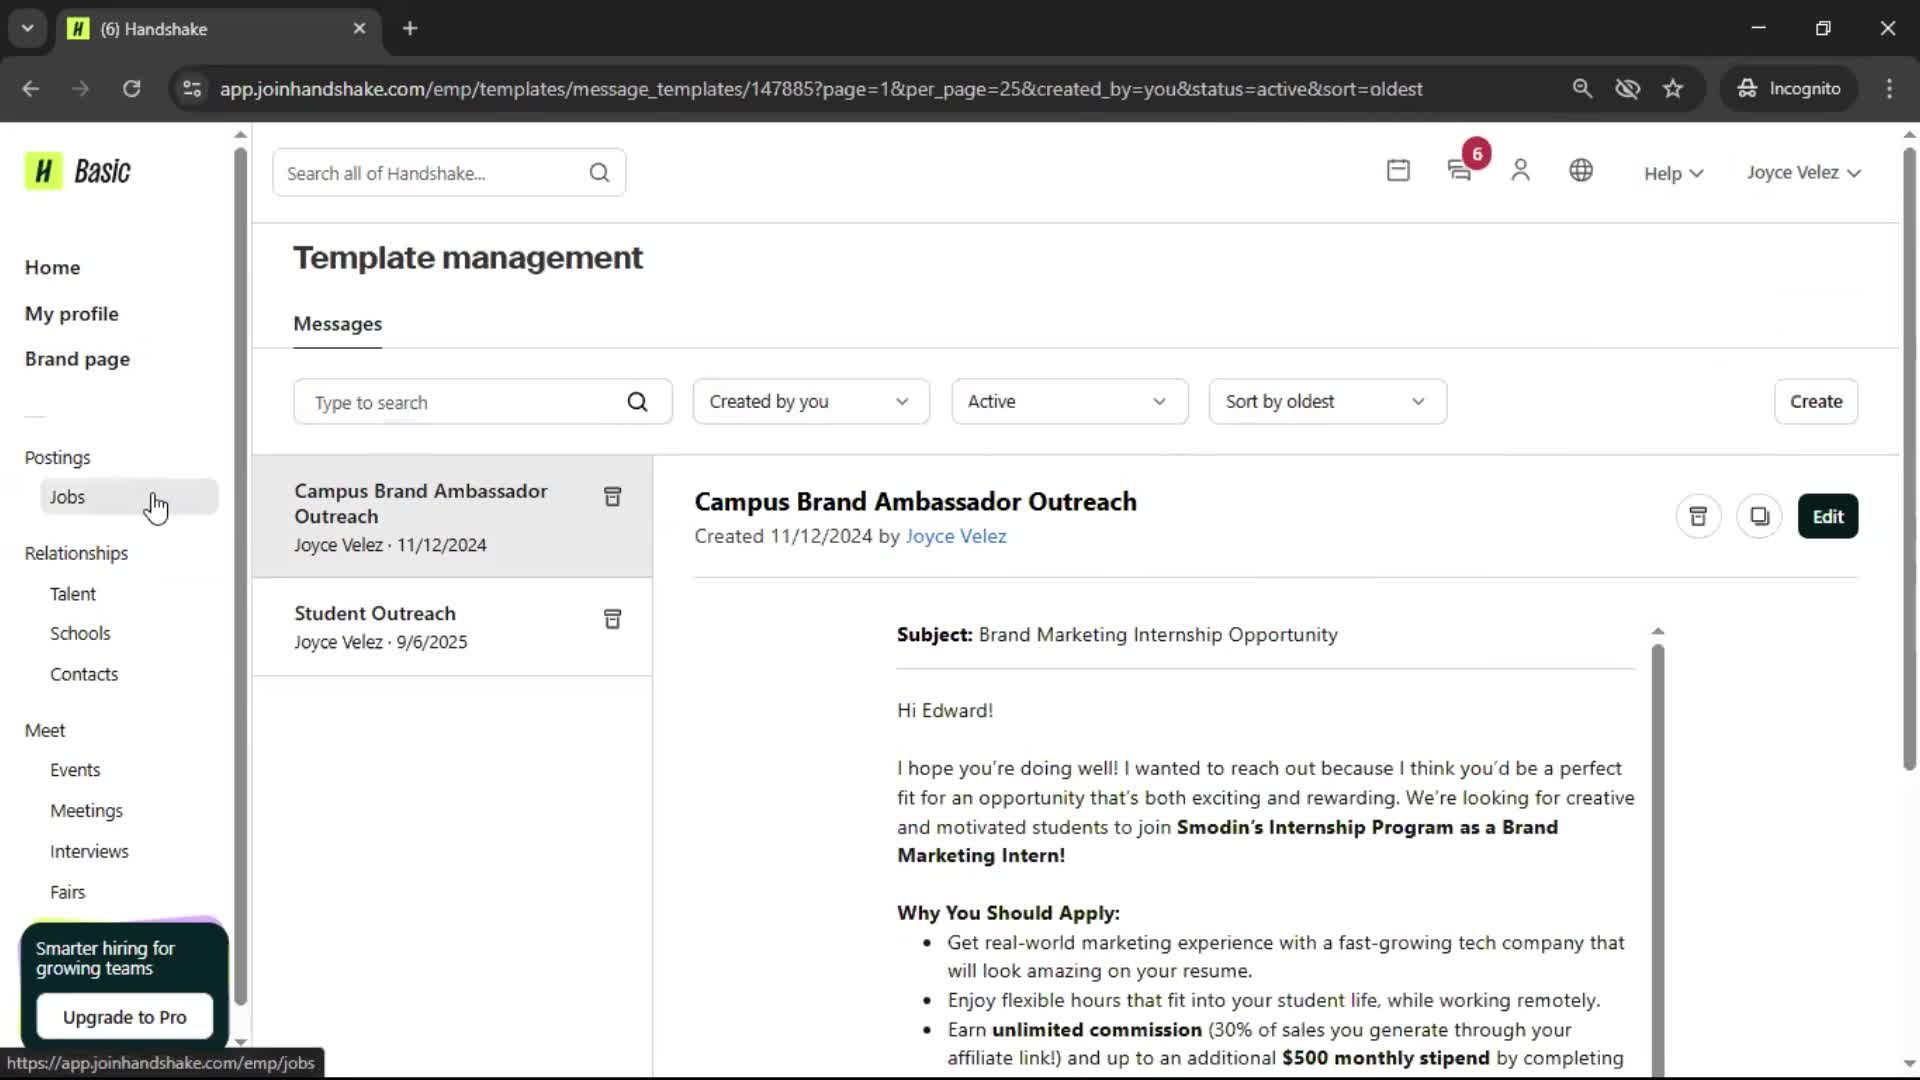Viewport: 1920px width, 1080px height.
Task: Bookmark this page with the star icon
Action: tap(1673, 88)
